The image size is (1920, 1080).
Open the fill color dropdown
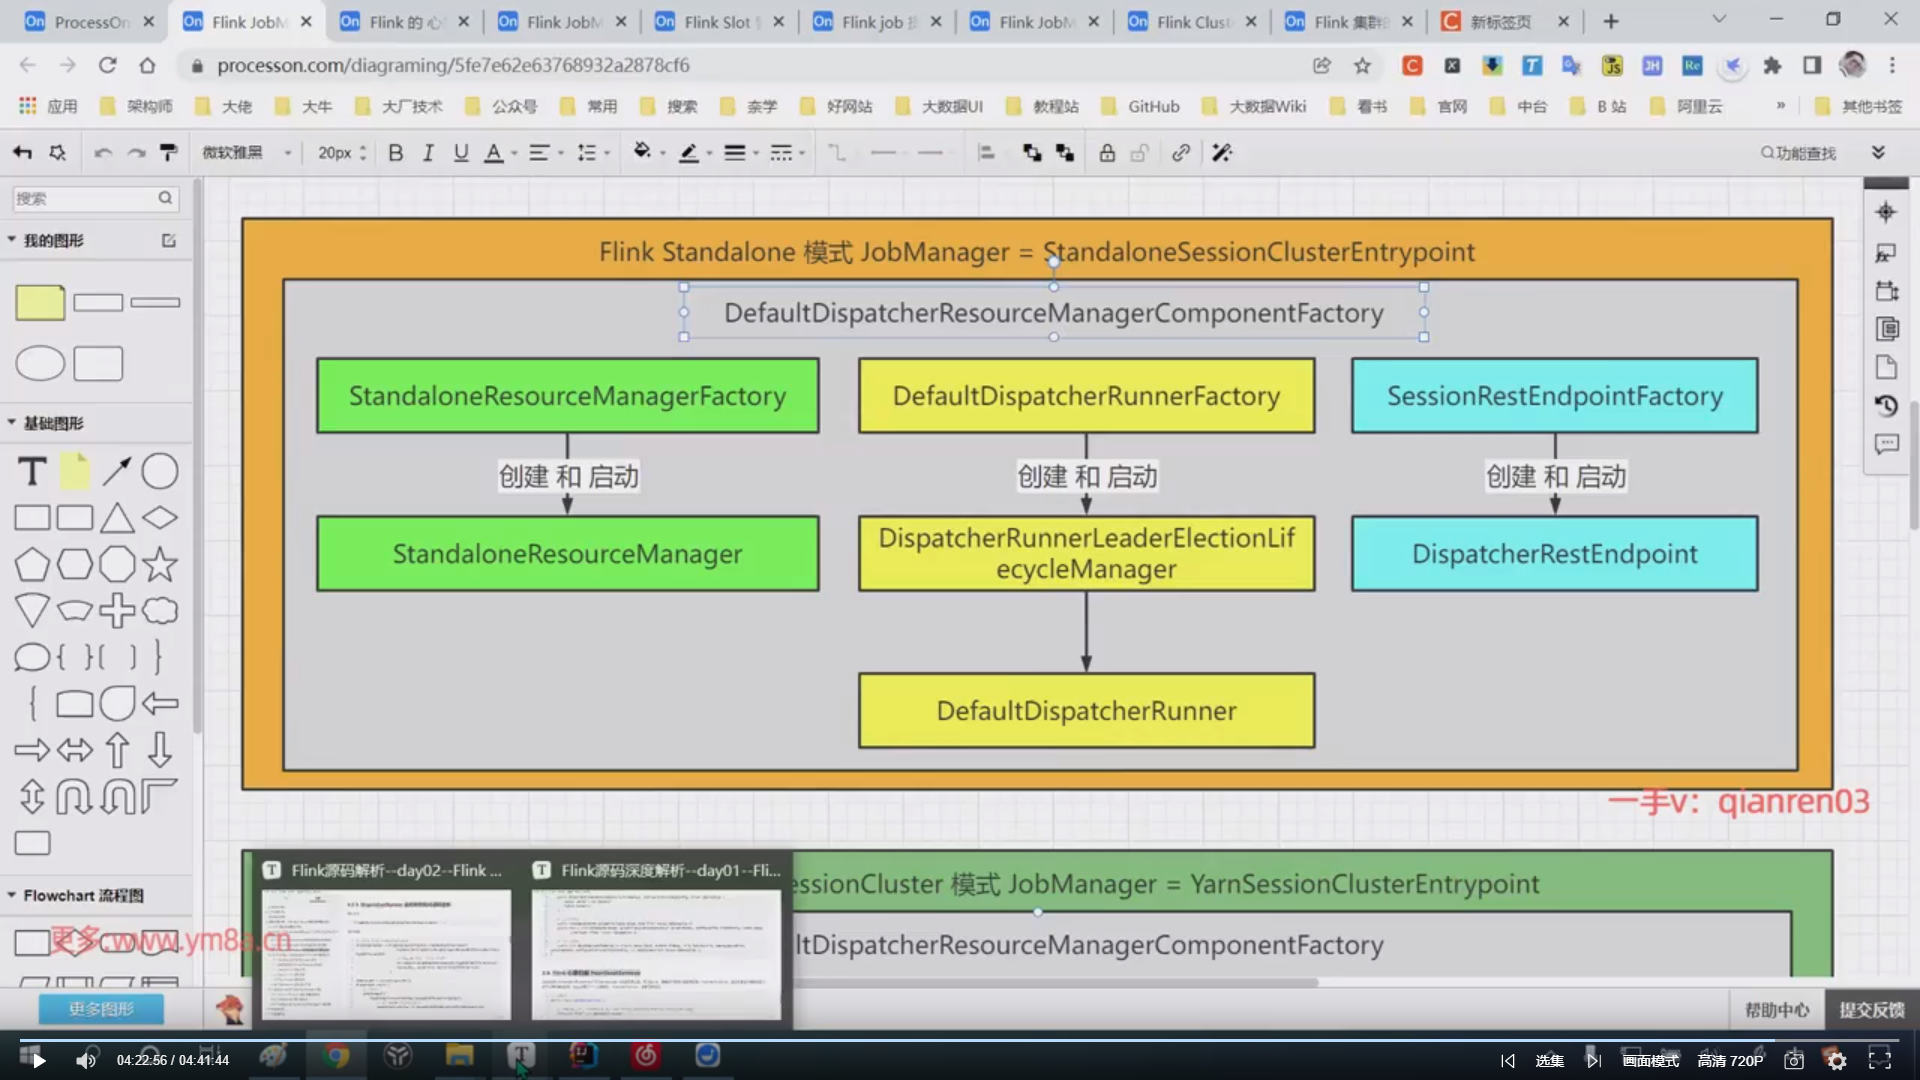650,153
